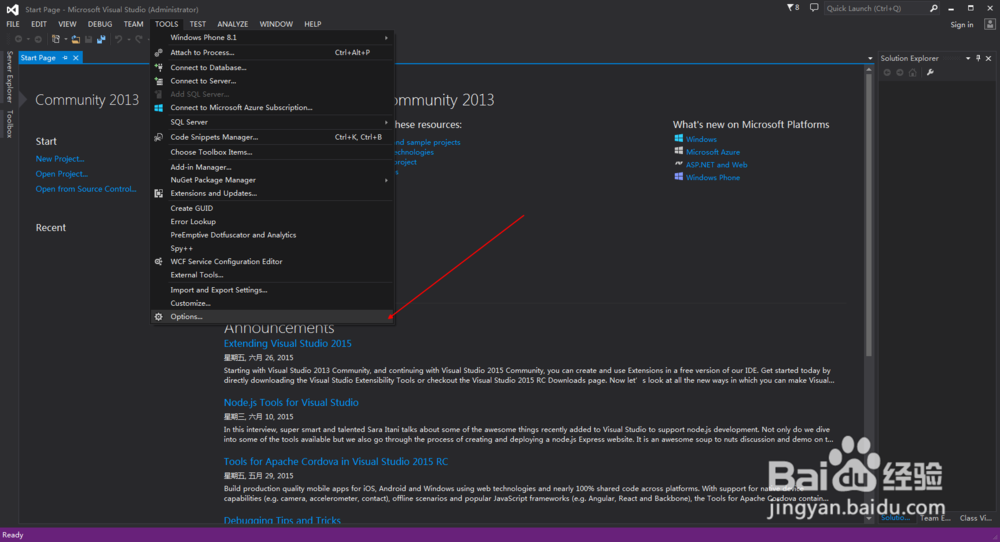Click the Options gear icon
1000x542 pixels.
click(159, 317)
